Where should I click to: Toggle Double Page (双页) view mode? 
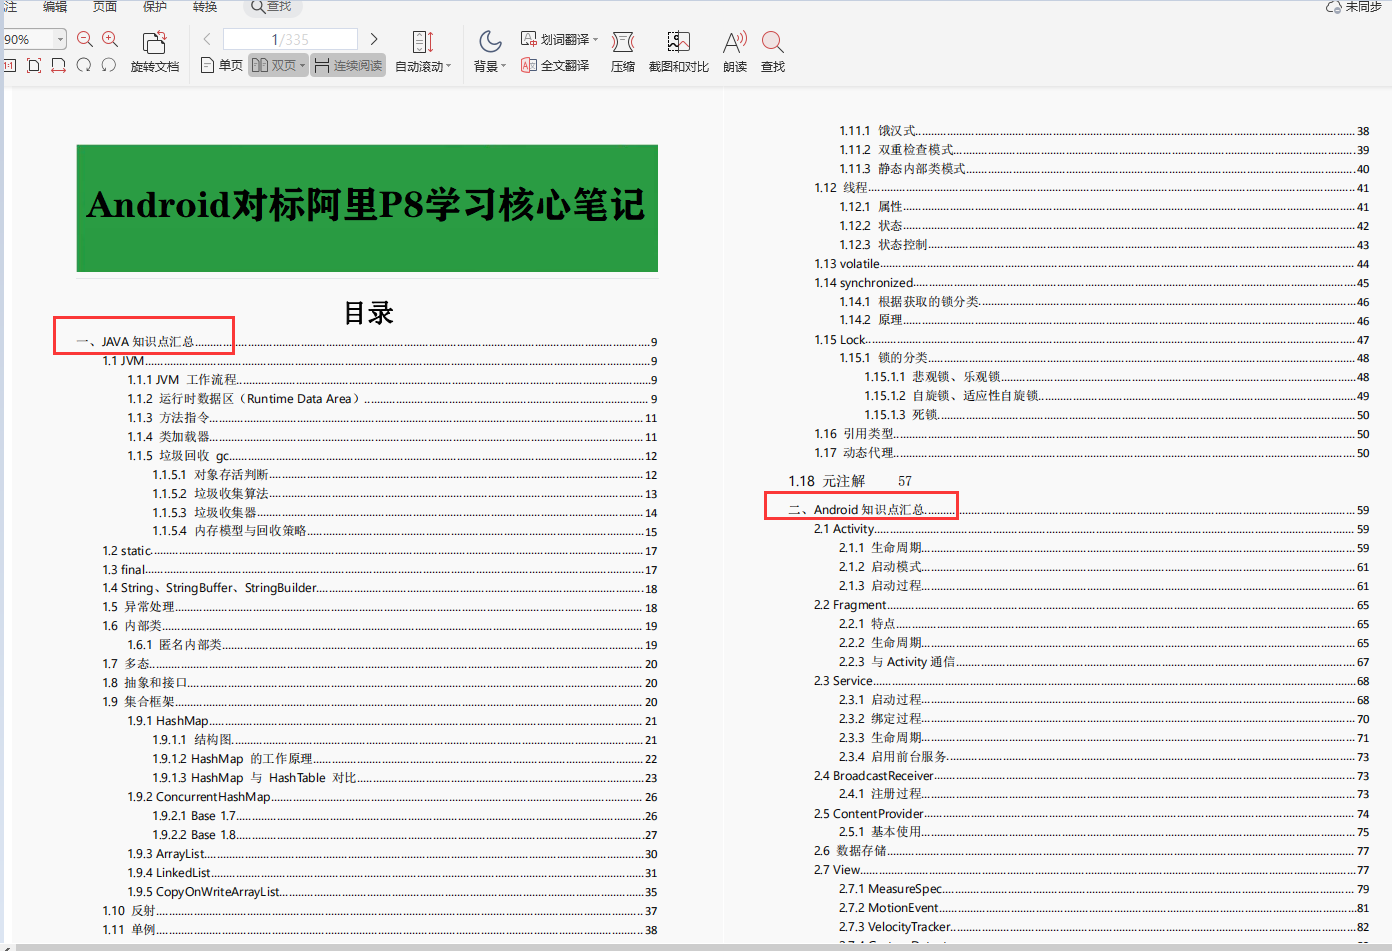tap(277, 65)
